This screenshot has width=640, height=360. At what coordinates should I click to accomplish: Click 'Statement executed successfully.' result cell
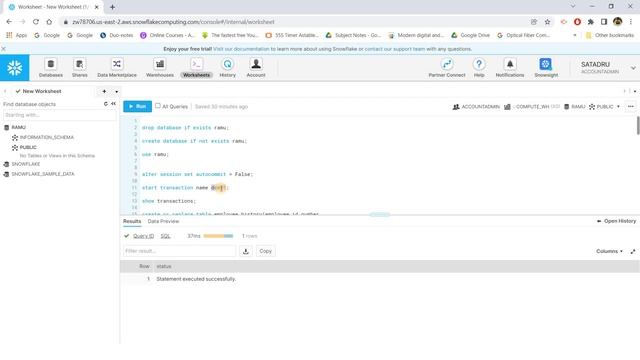tap(196, 279)
